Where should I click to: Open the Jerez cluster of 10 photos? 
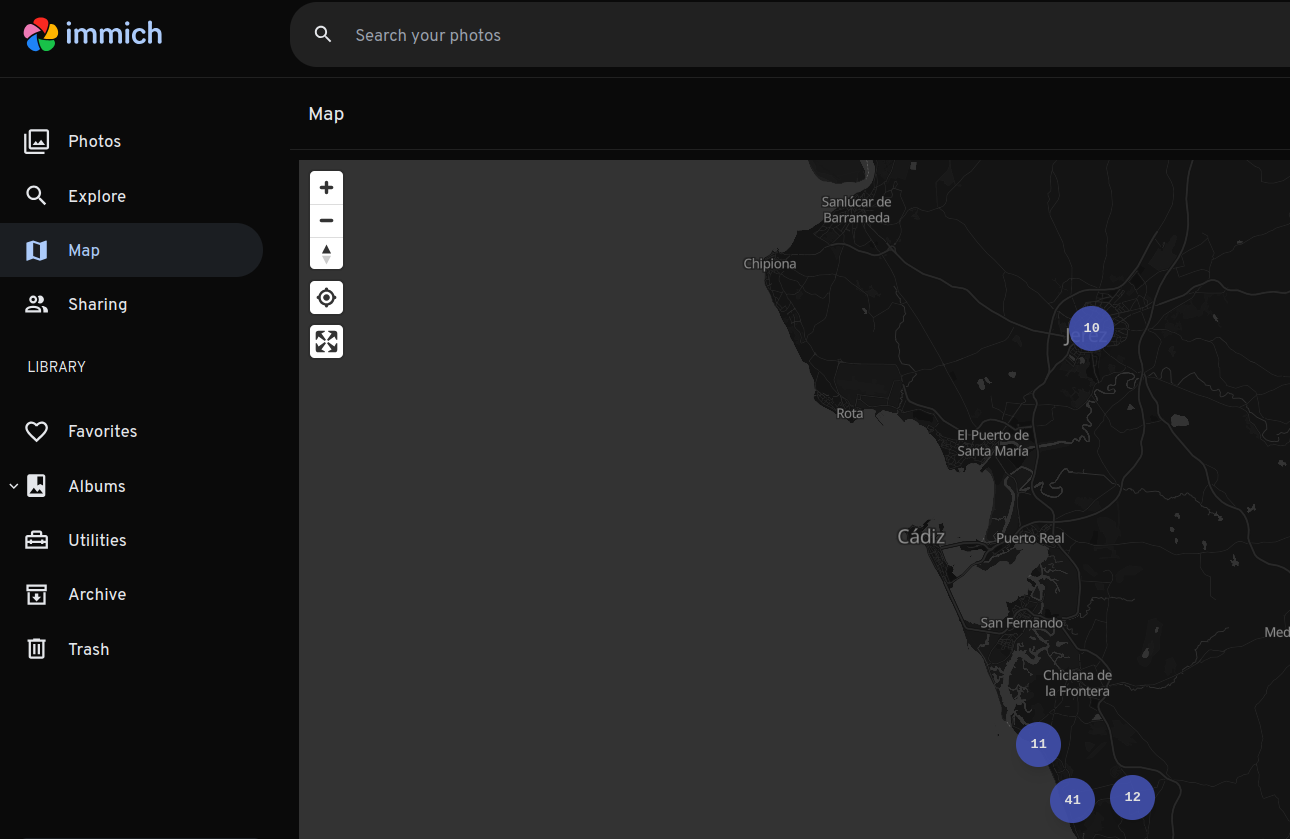[x=1091, y=328]
